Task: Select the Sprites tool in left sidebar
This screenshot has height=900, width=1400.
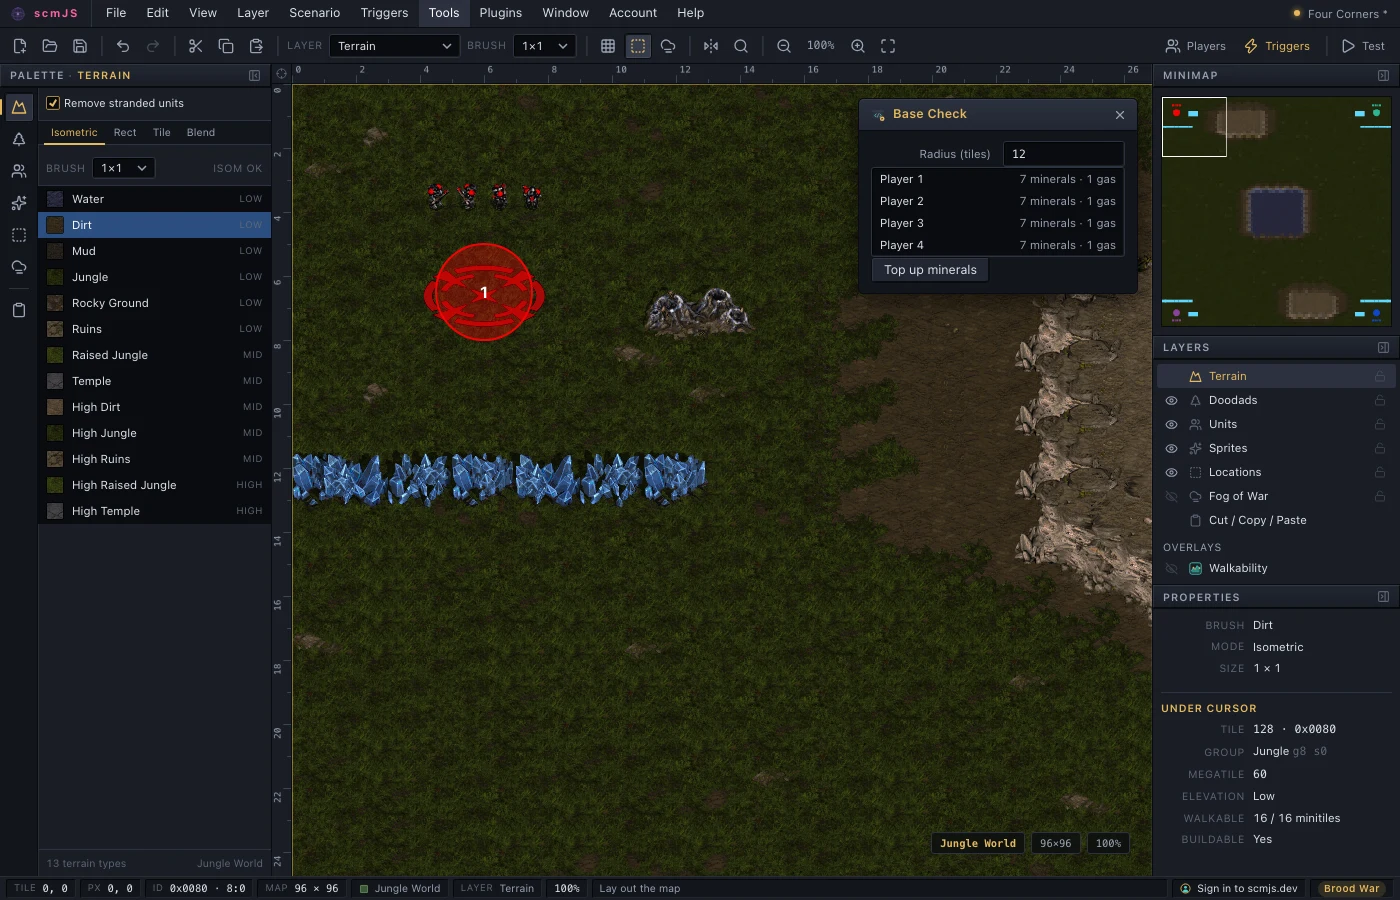Action: (x=19, y=203)
